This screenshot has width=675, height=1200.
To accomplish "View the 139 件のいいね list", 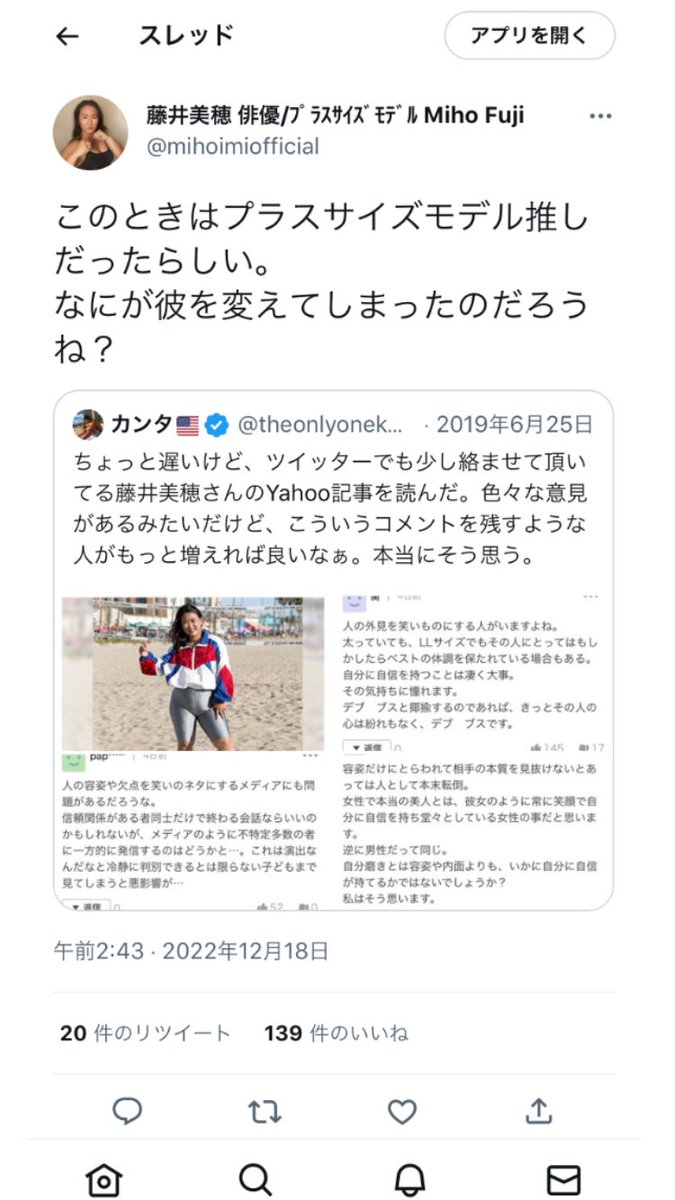I will click(x=336, y=1033).
